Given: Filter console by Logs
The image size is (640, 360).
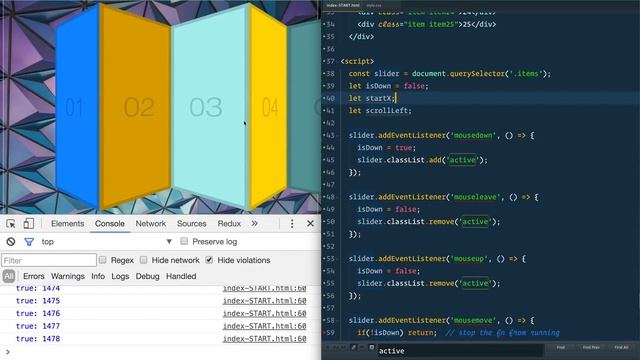Looking at the screenshot, I should point(120,276).
